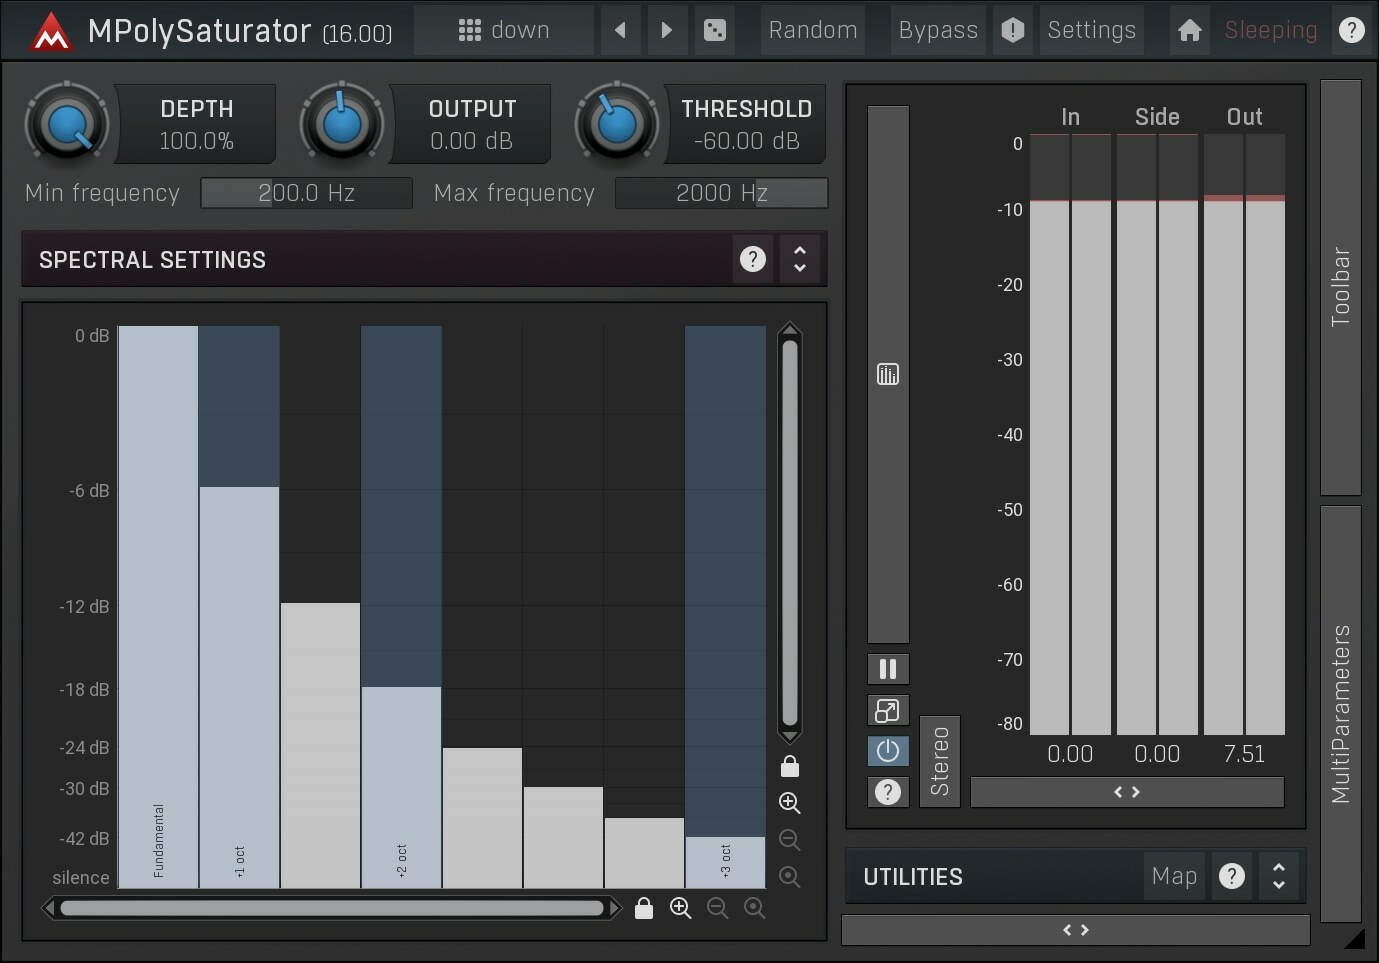Click the dice randomization icon

714,30
